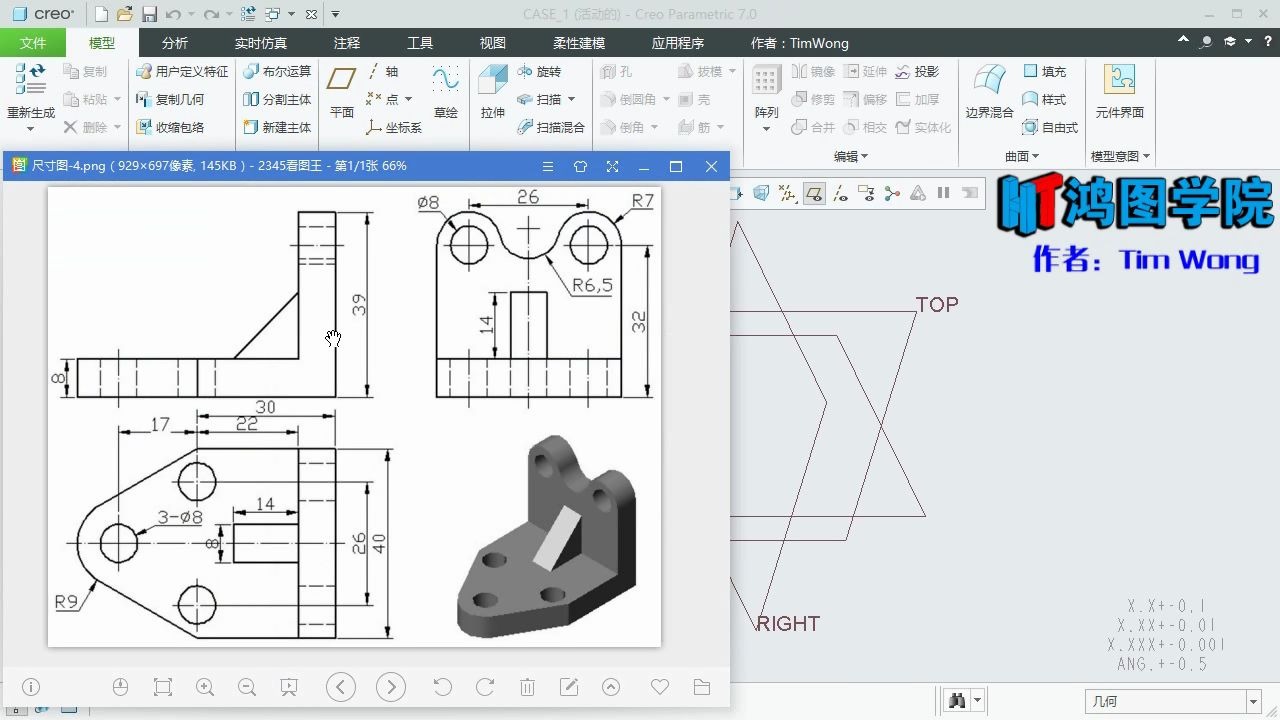Viewport: 1280px width, 720px height.
Task: Select the Extrude (拉伸) tool
Action: point(493,91)
